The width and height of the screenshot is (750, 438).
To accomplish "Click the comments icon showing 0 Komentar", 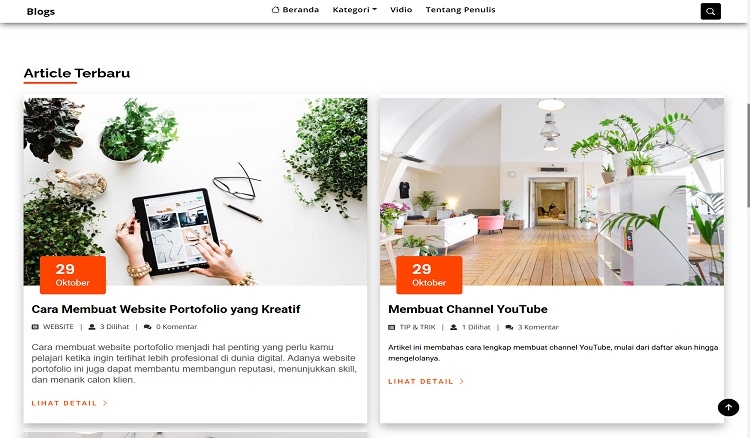I will coord(147,327).
